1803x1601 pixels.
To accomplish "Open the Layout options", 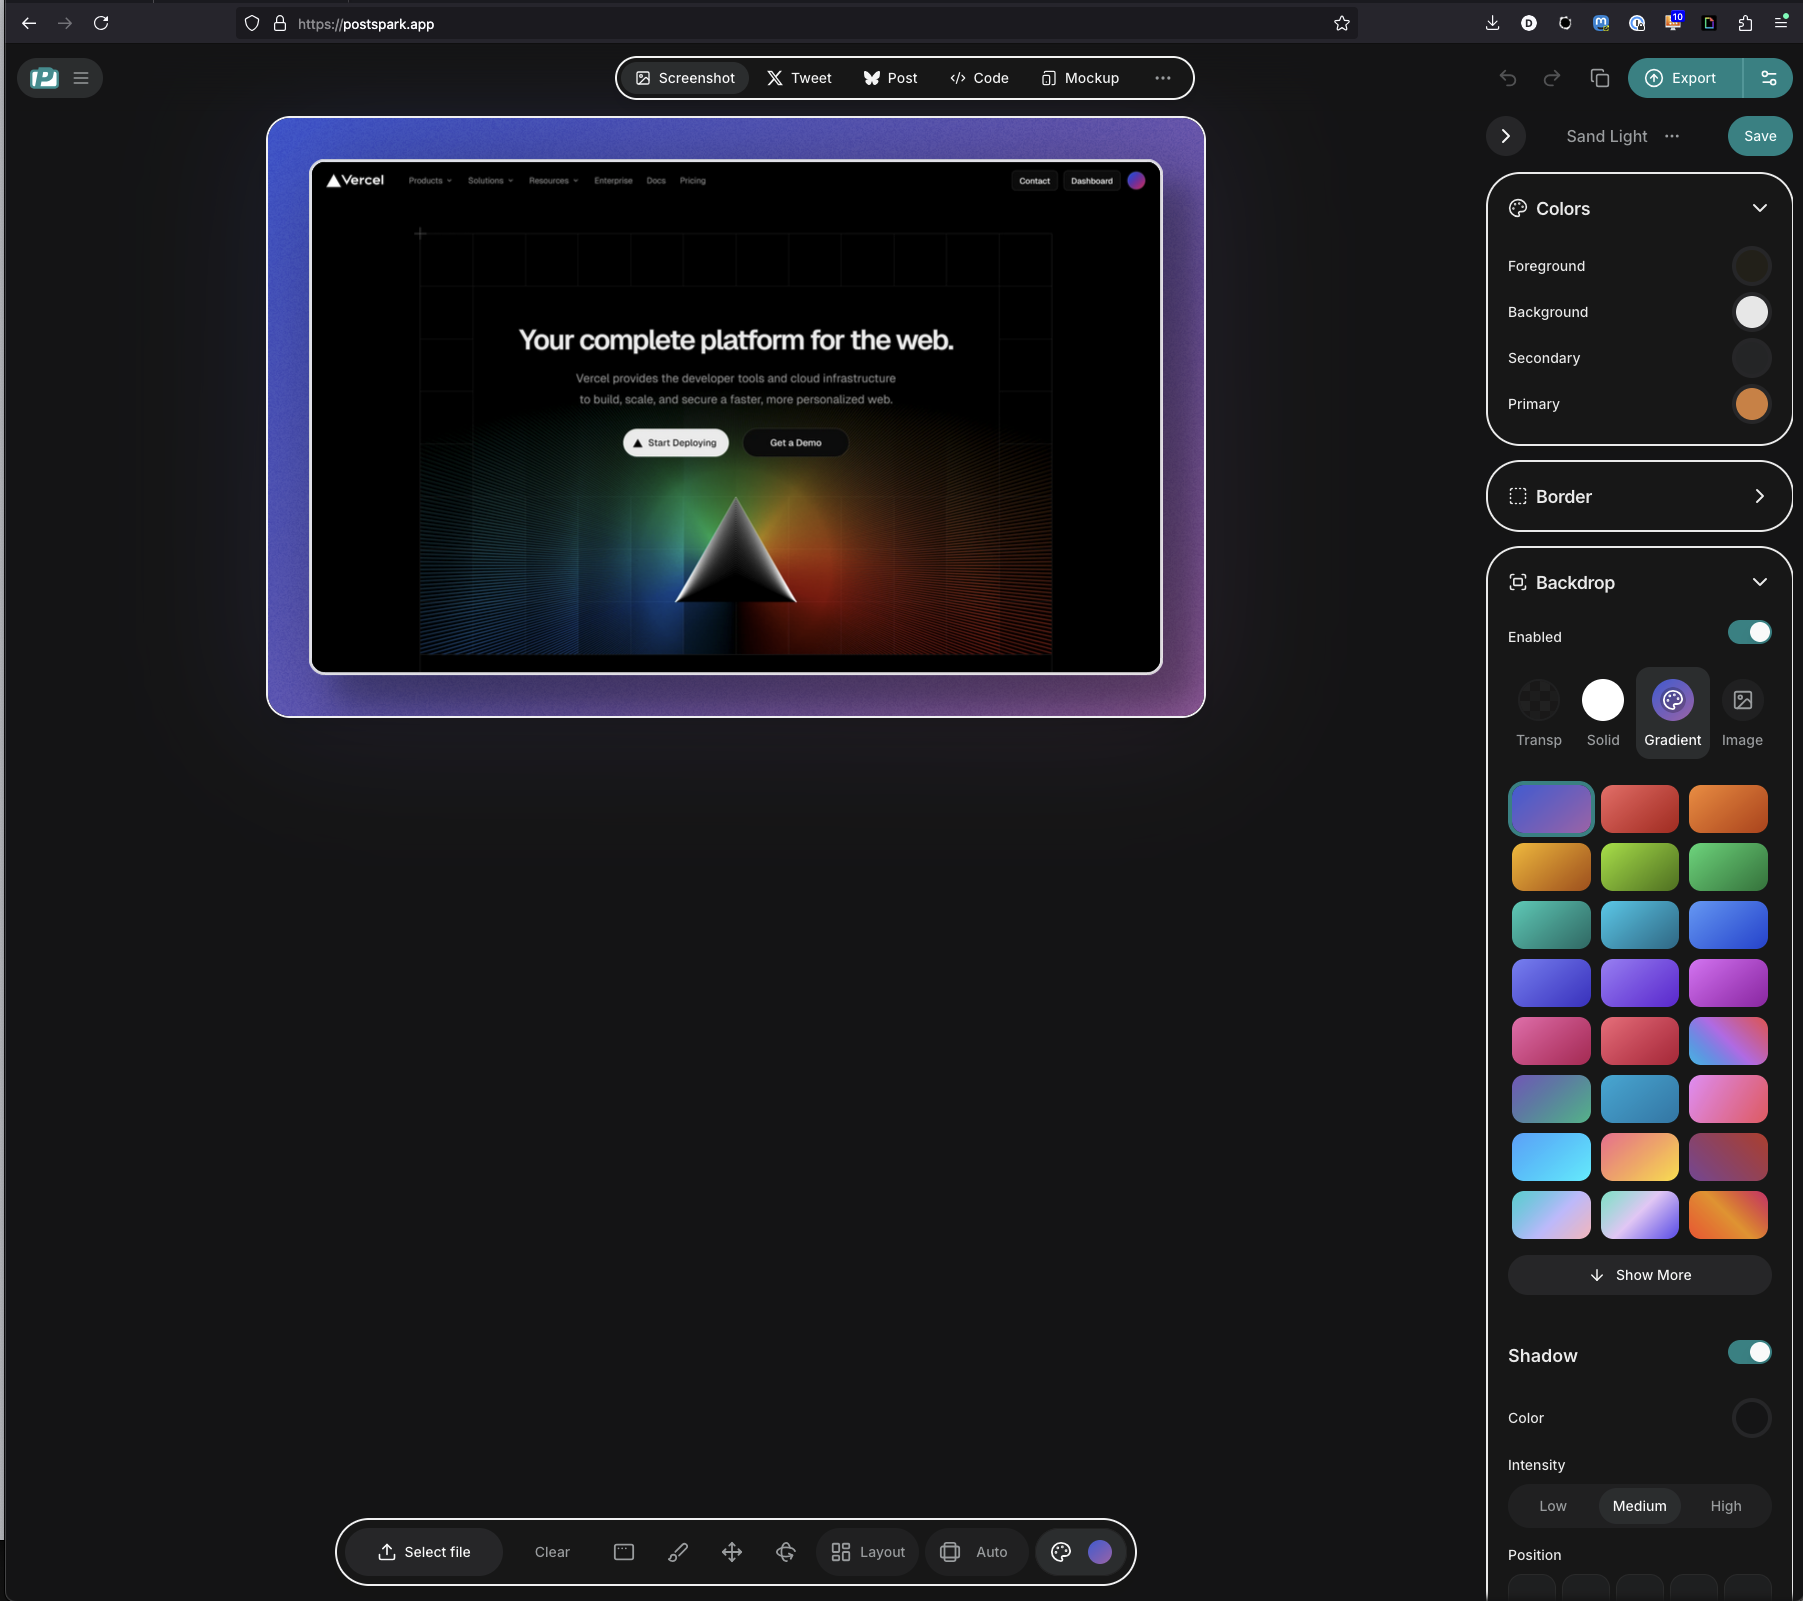I will (868, 1552).
